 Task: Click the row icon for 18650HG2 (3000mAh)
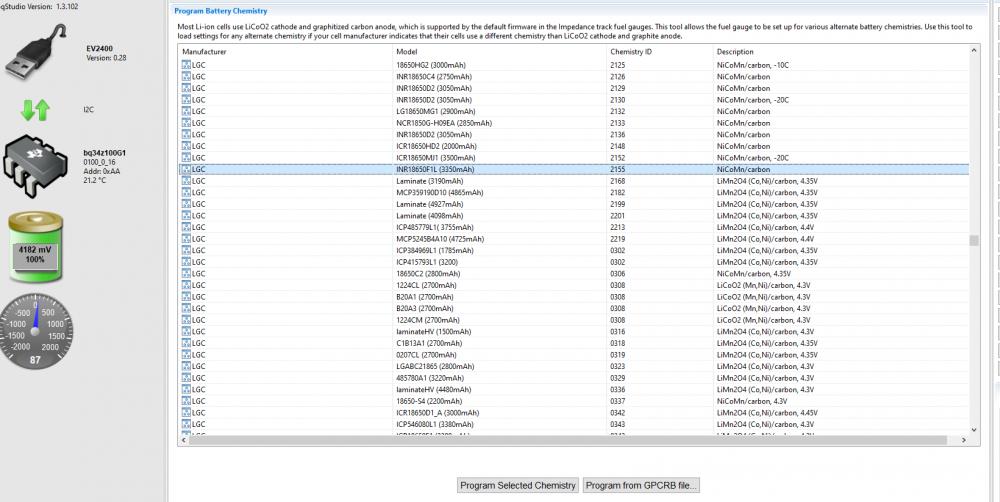[x=186, y=65]
